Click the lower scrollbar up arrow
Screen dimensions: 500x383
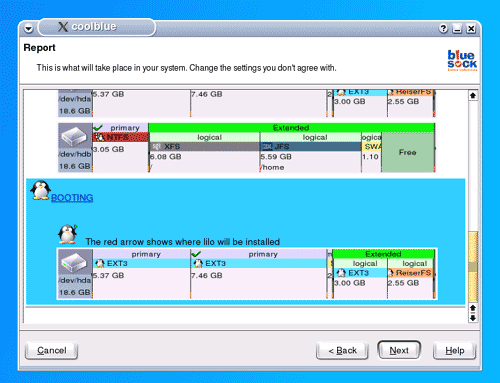coord(473,308)
